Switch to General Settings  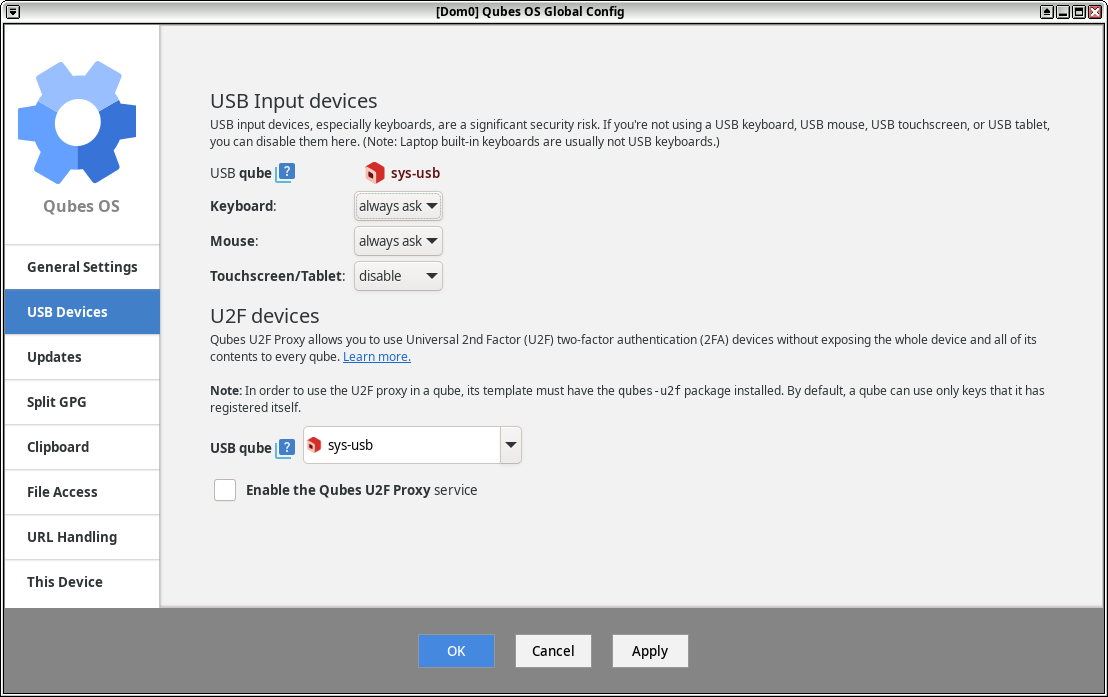[x=83, y=267]
